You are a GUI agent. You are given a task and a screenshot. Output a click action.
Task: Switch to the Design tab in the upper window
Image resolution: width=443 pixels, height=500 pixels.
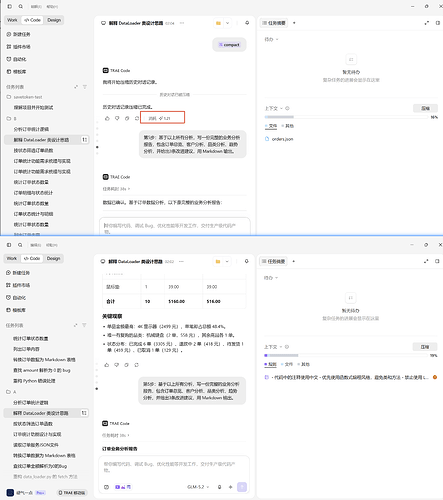coord(54,20)
